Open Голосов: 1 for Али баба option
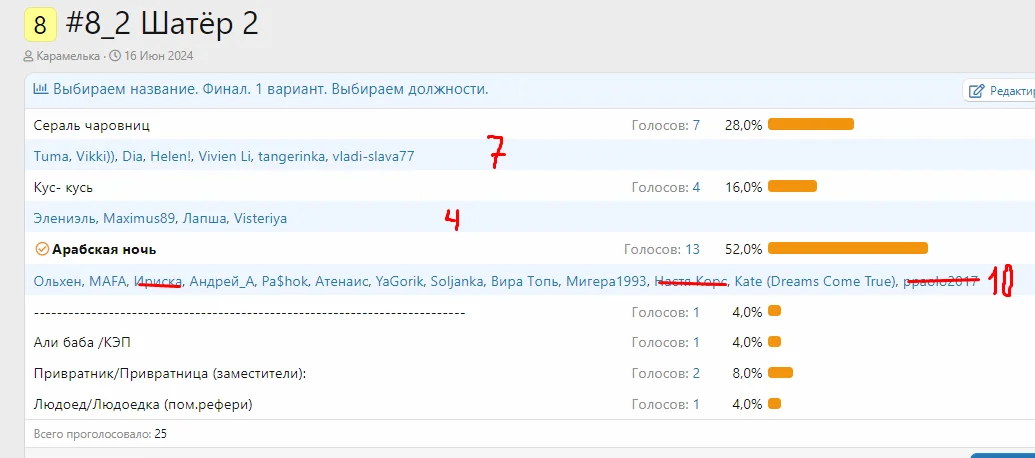 point(665,343)
